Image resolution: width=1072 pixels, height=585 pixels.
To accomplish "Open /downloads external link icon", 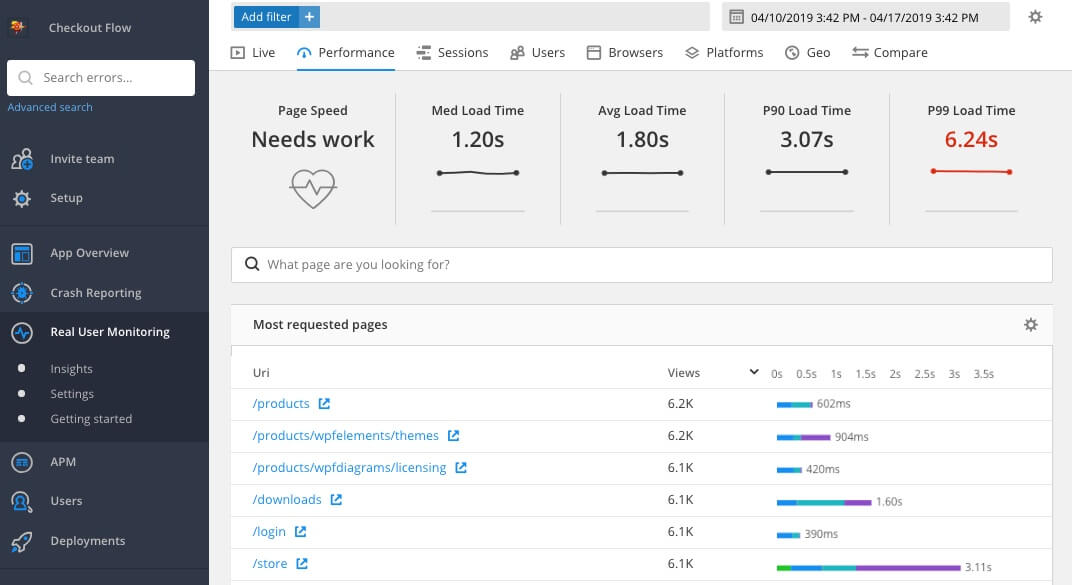I will [x=336, y=500].
